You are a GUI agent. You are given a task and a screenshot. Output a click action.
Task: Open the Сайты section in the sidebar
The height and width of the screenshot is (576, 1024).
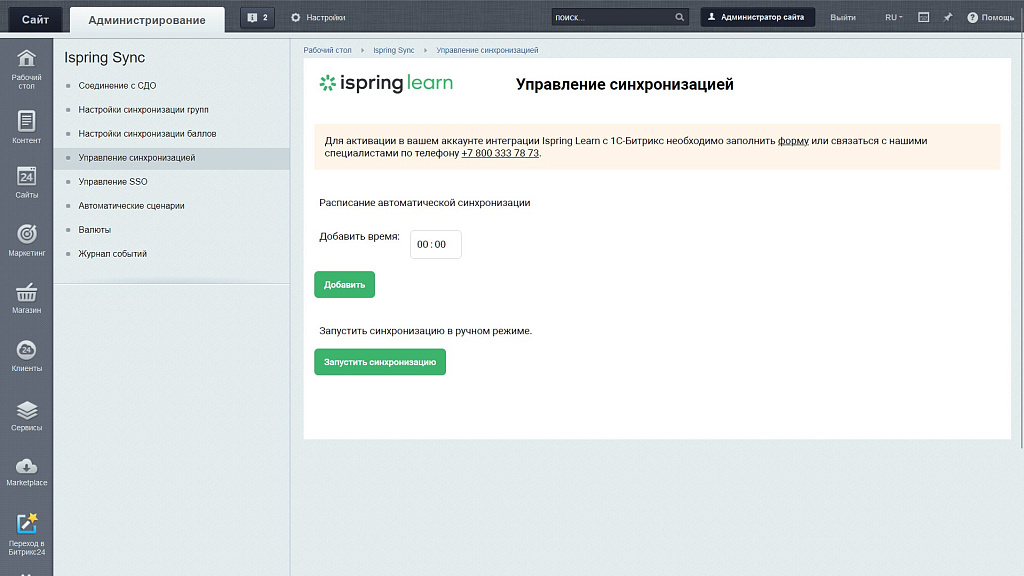coord(28,184)
